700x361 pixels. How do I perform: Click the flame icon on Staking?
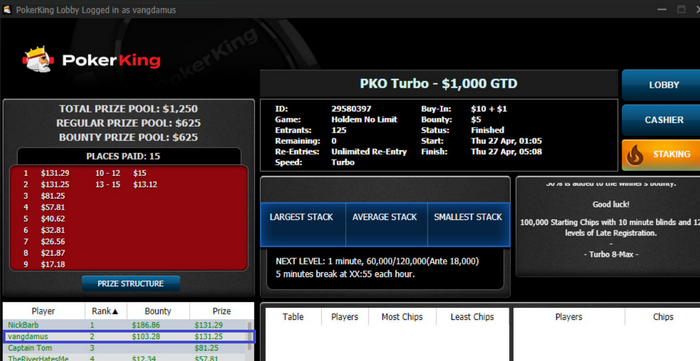click(x=635, y=155)
